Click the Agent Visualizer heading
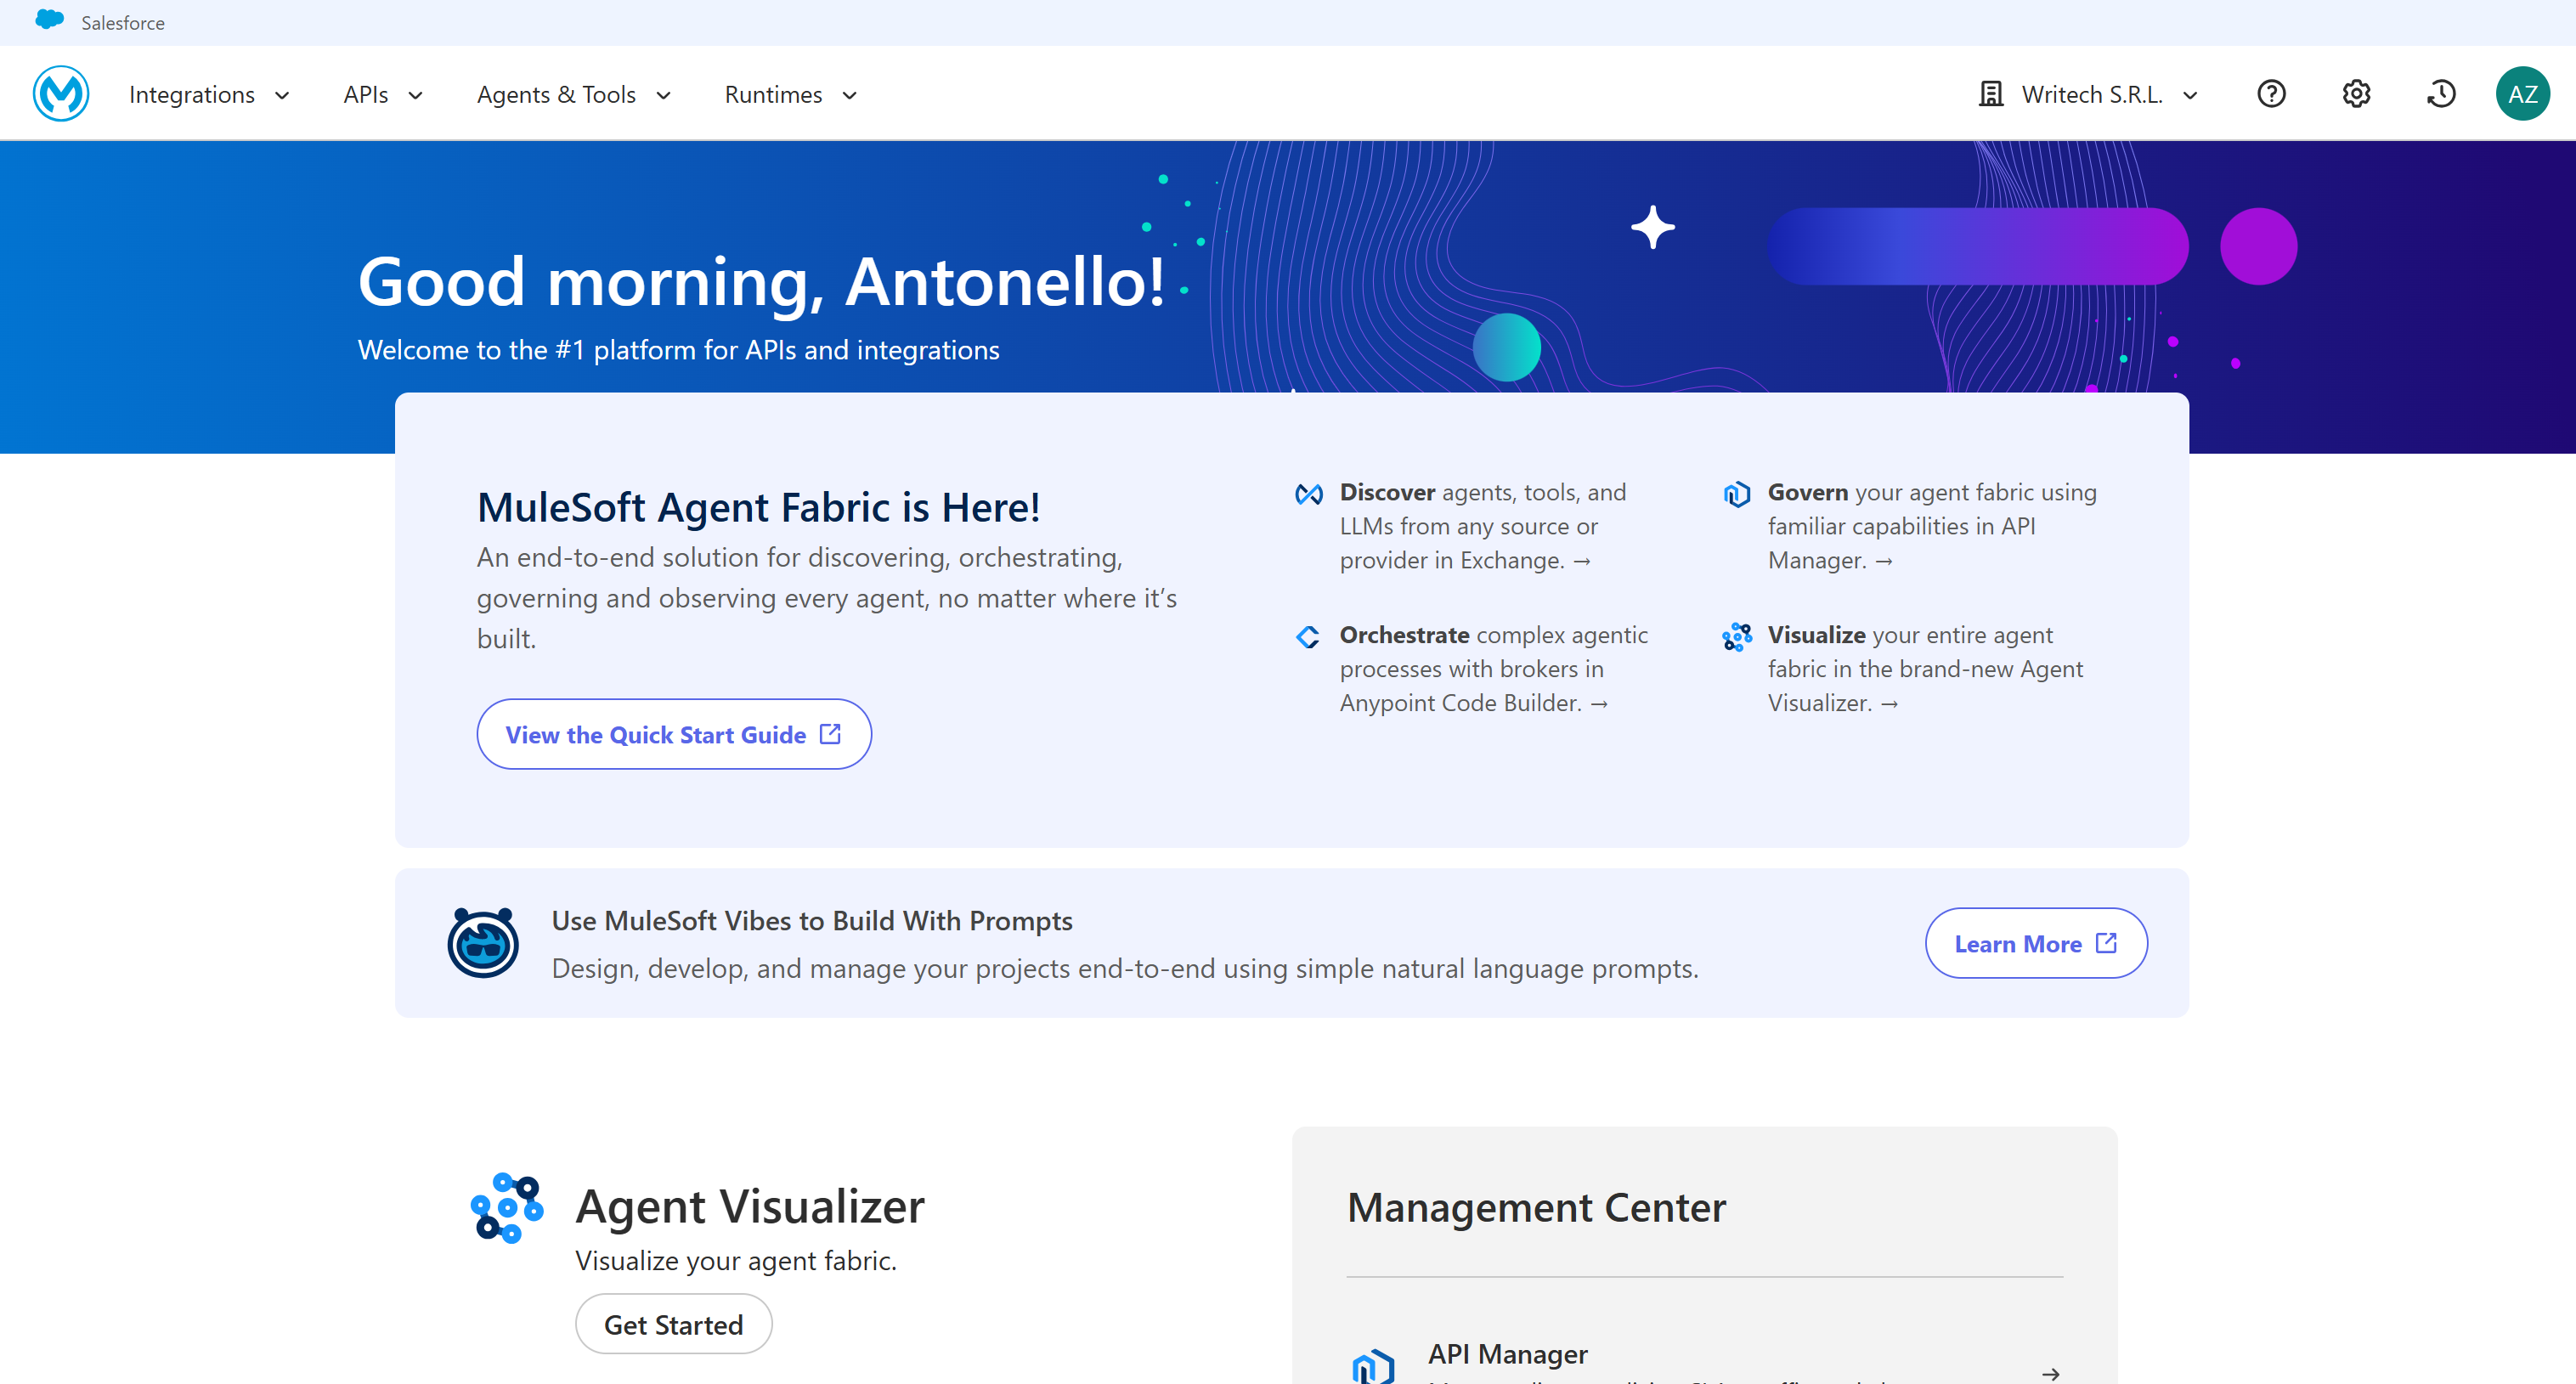2576x1384 pixels. [750, 1206]
